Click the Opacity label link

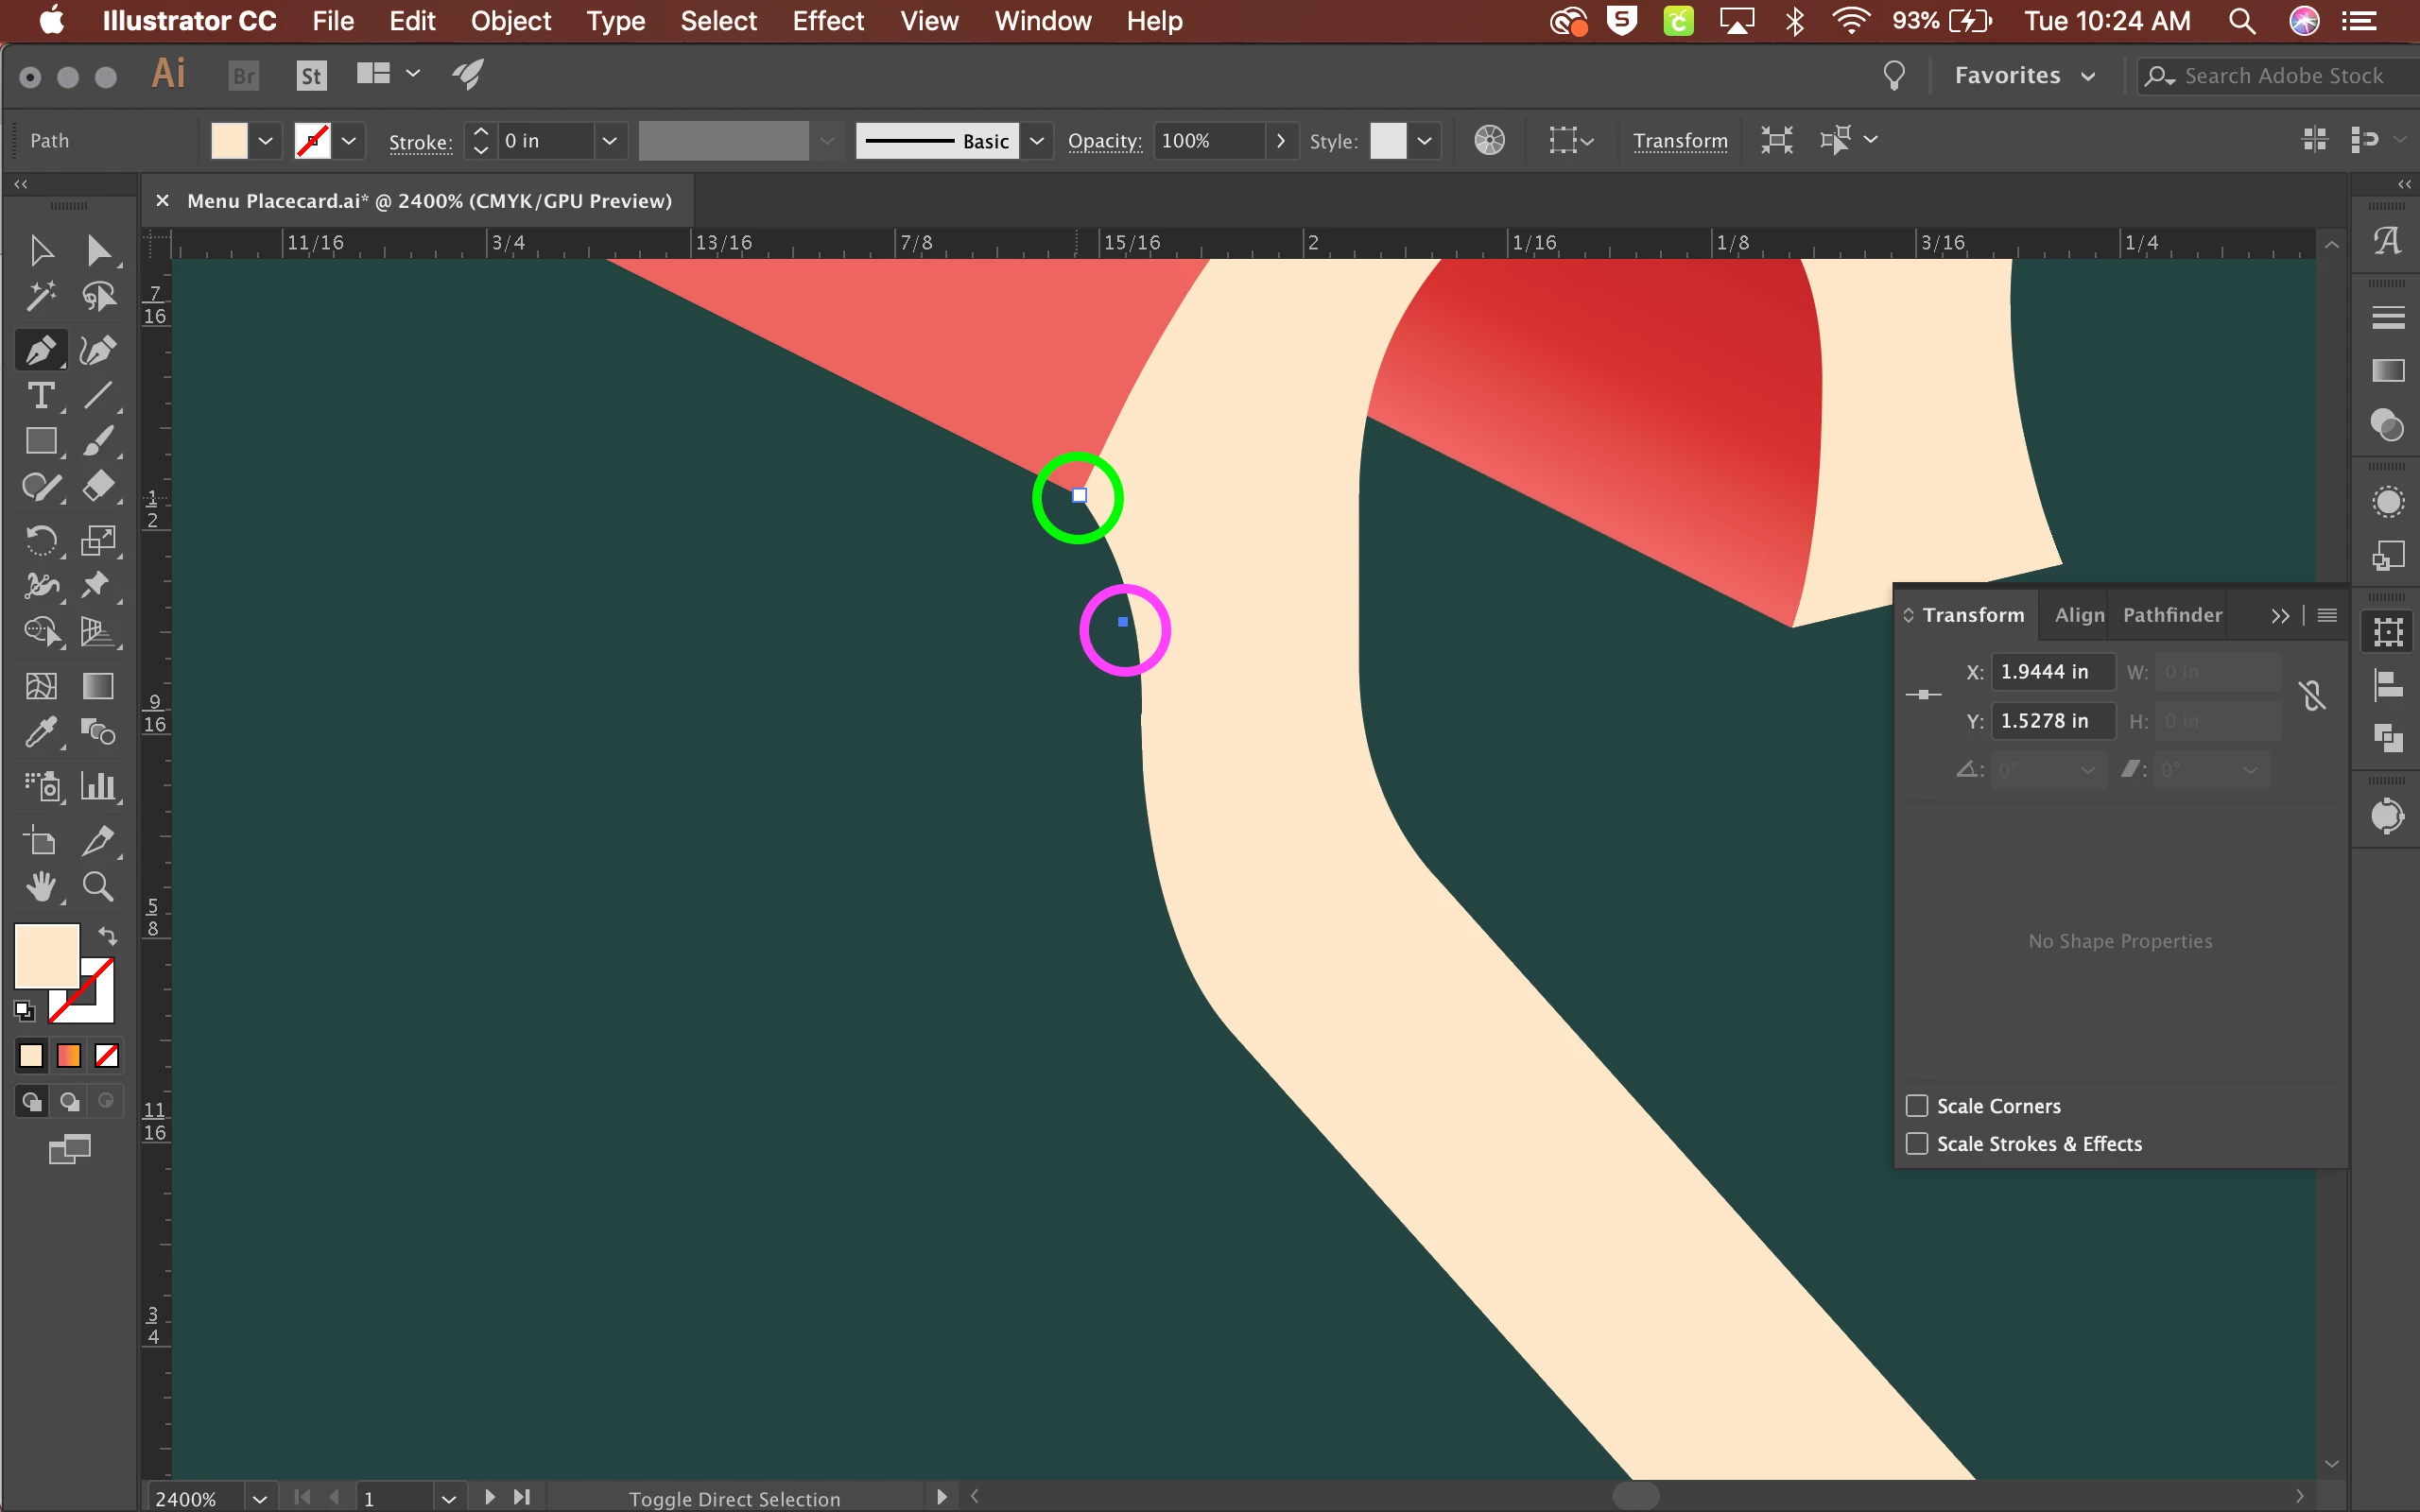(x=1104, y=141)
